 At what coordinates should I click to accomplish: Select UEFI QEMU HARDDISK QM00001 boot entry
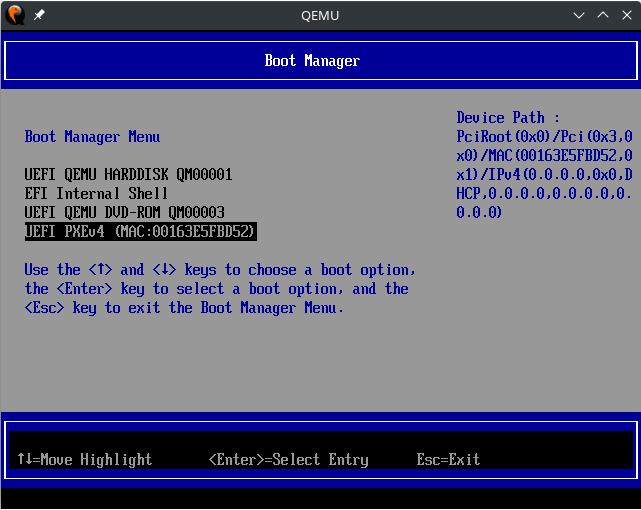coord(128,174)
